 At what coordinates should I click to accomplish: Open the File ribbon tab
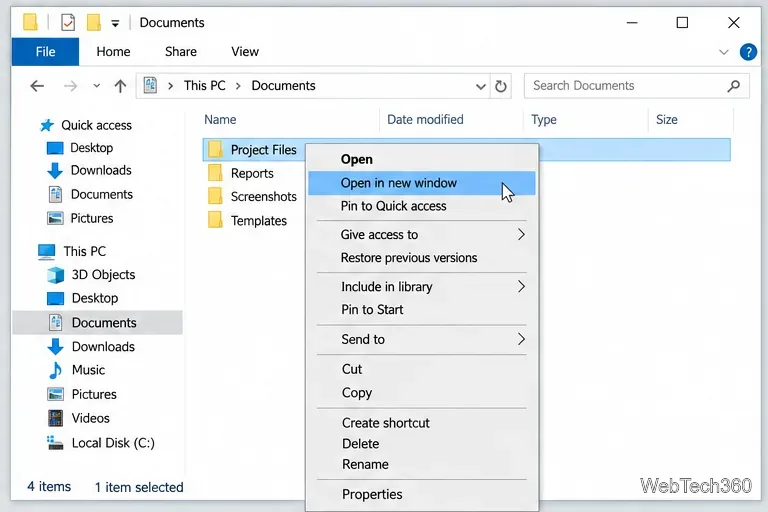pyautogui.click(x=45, y=51)
